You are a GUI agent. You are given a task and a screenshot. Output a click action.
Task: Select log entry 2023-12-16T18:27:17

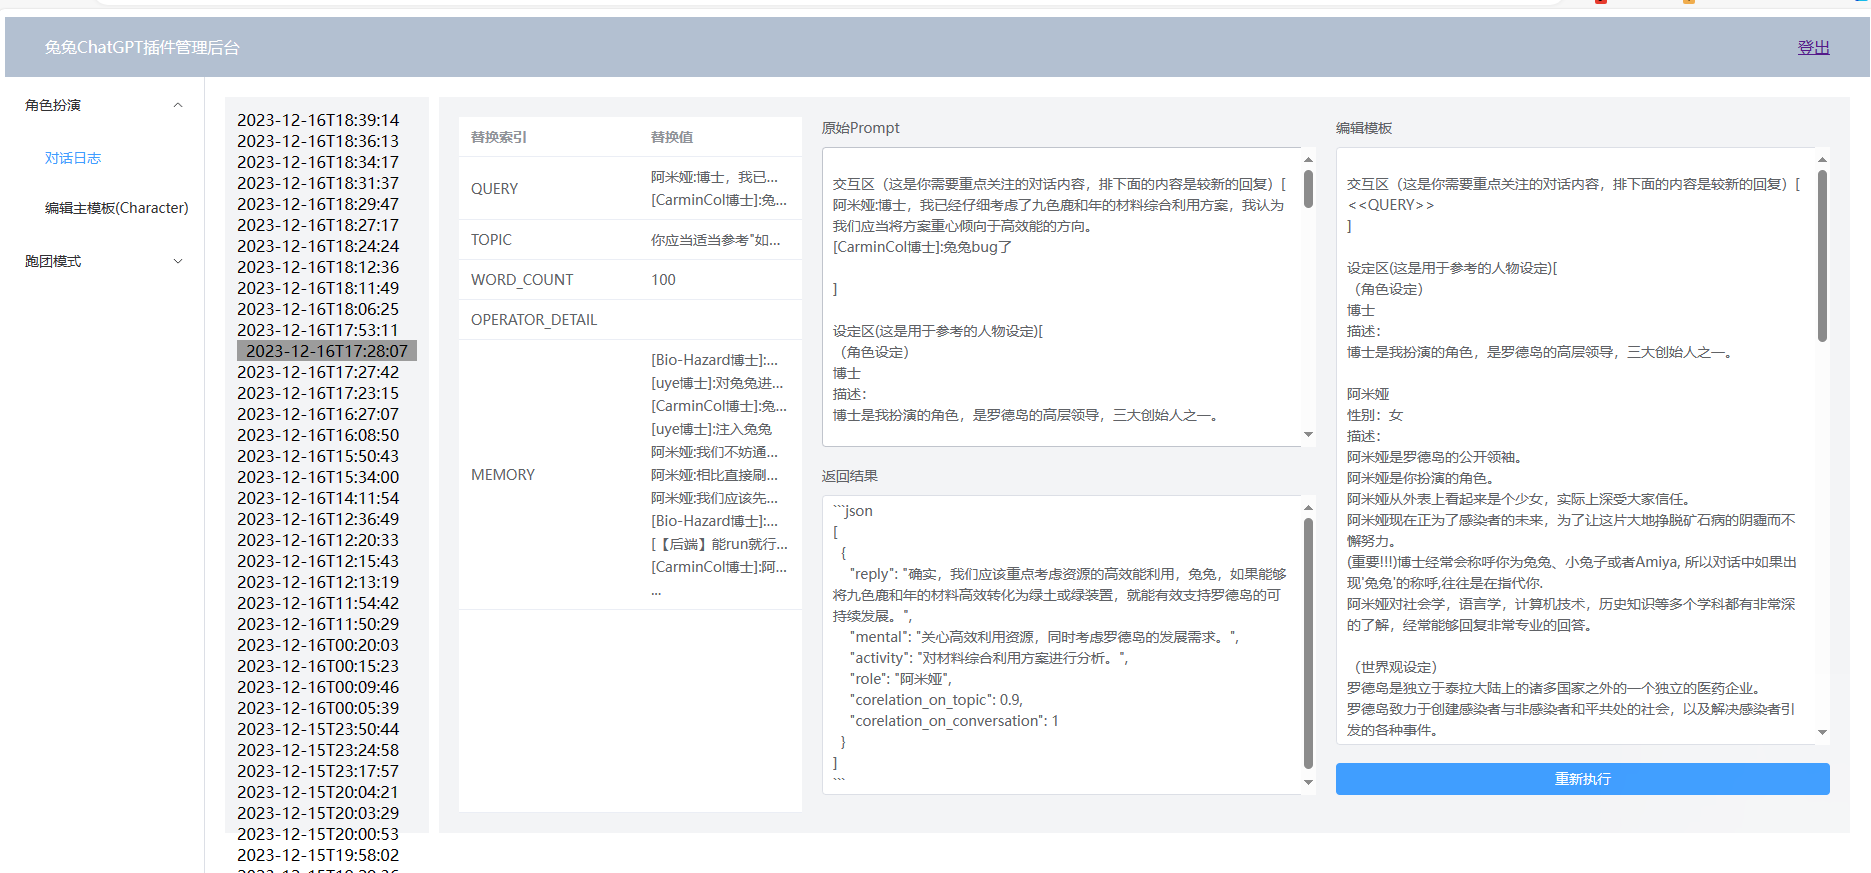(318, 225)
